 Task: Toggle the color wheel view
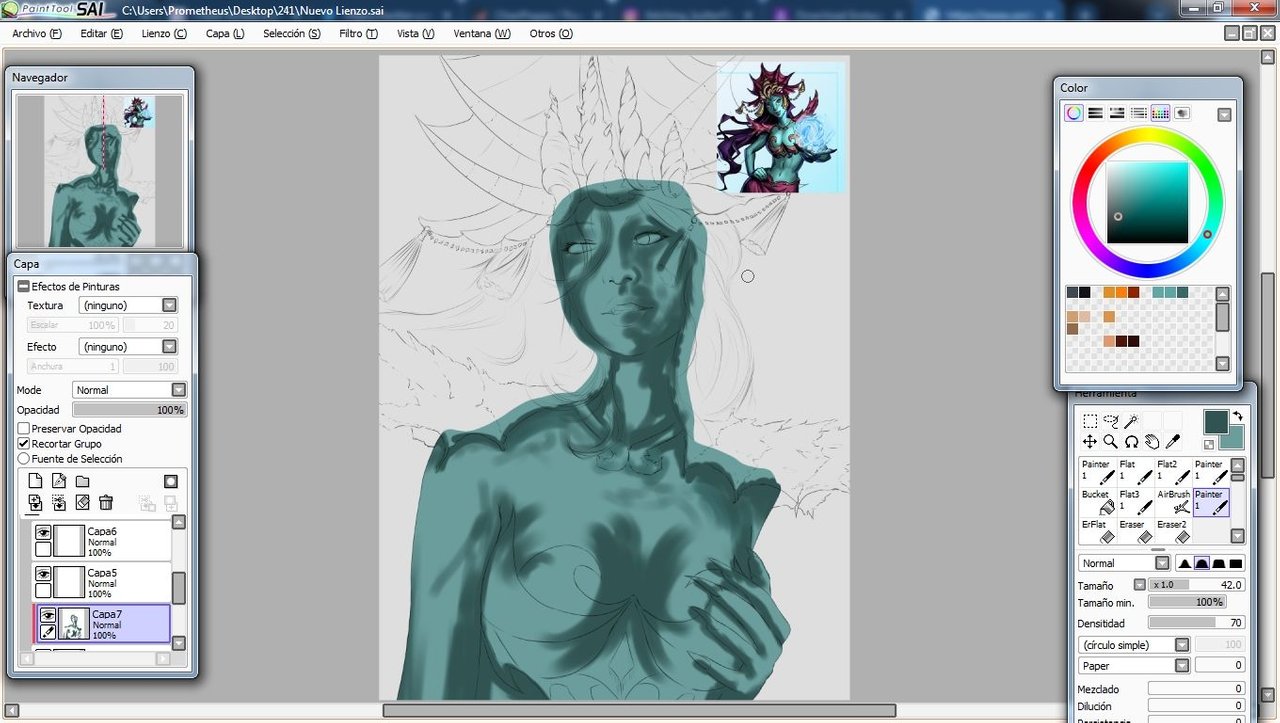1074,113
